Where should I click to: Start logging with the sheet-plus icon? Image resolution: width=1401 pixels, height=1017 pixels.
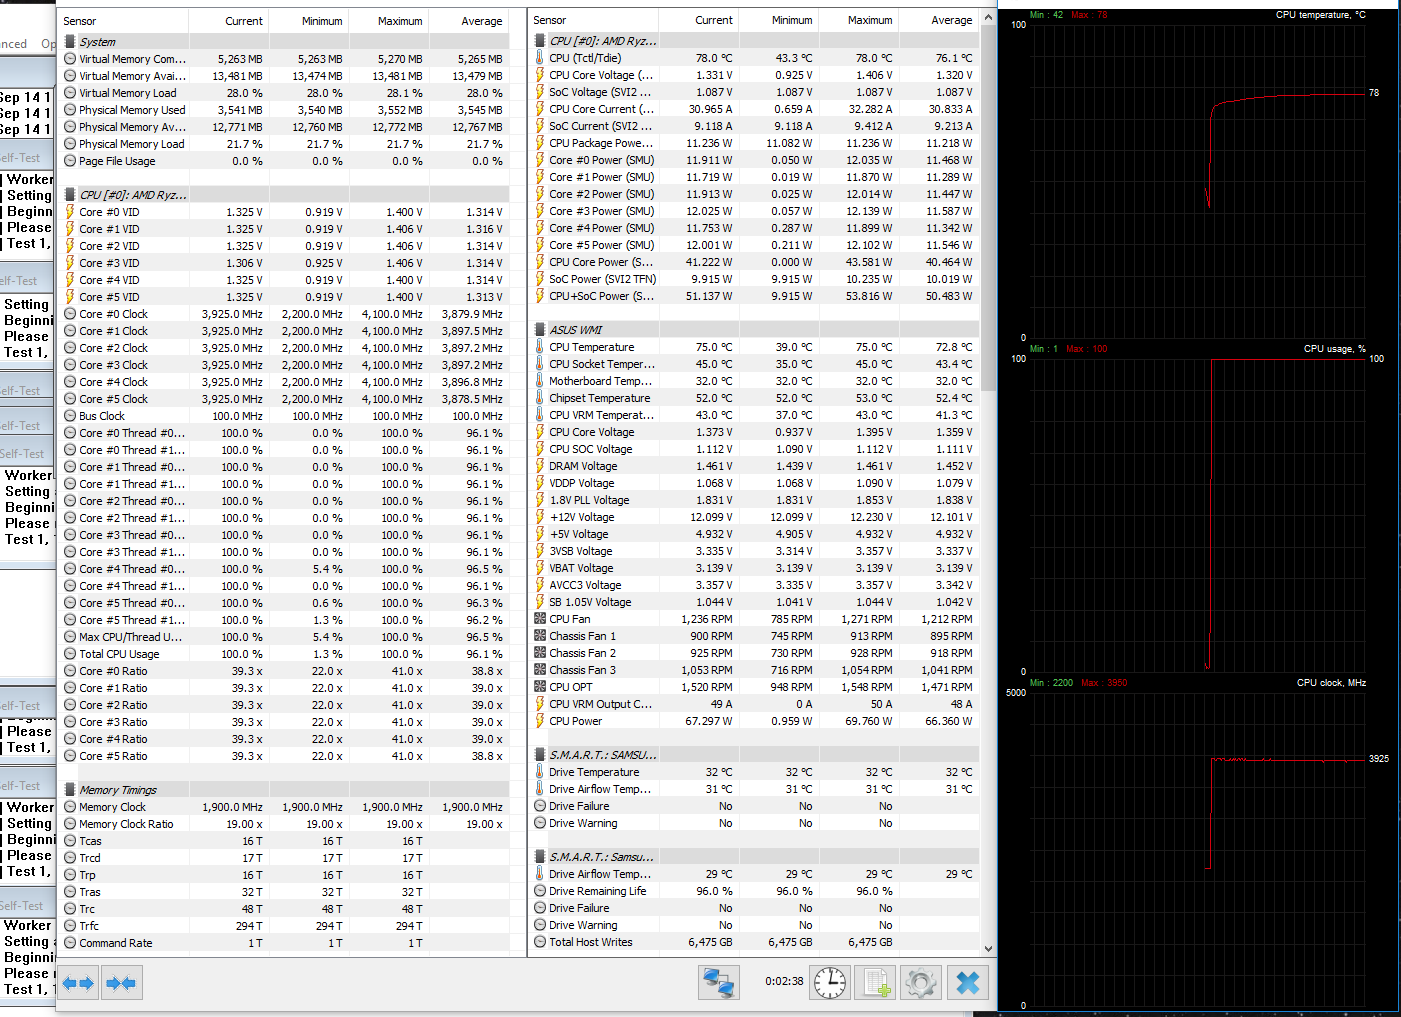(x=877, y=982)
